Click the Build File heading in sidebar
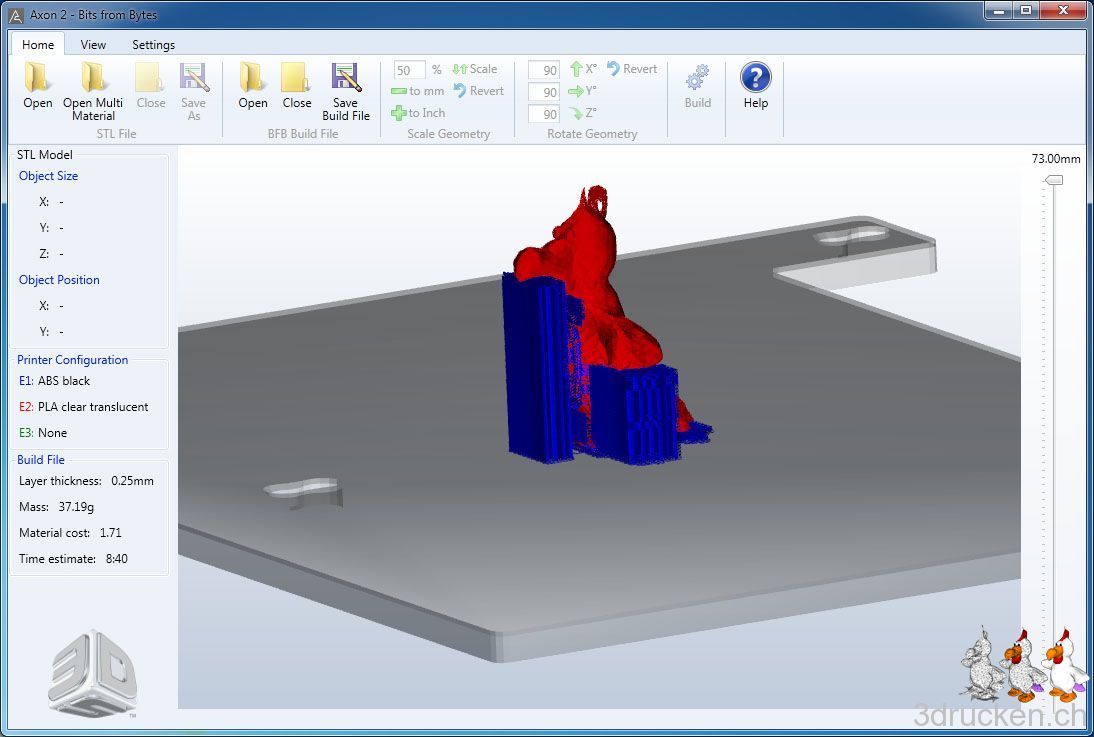This screenshot has height=737, width=1094. (x=40, y=460)
